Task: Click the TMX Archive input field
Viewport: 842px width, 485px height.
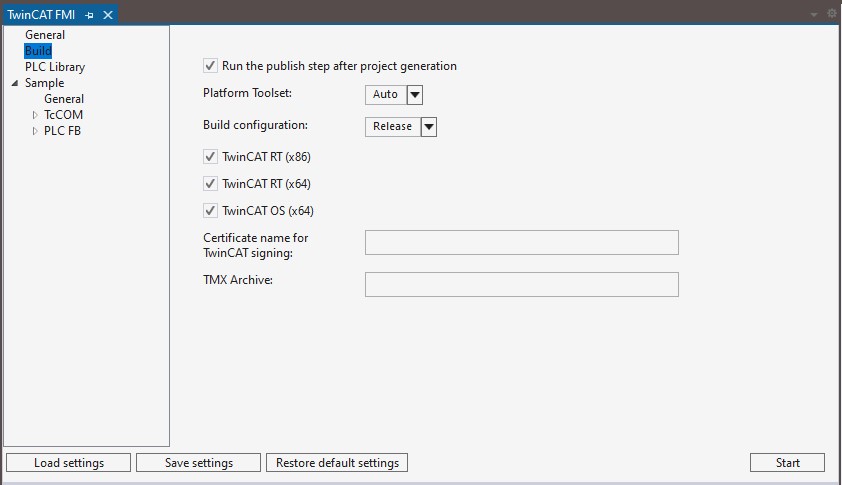Action: click(x=521, y=285)
